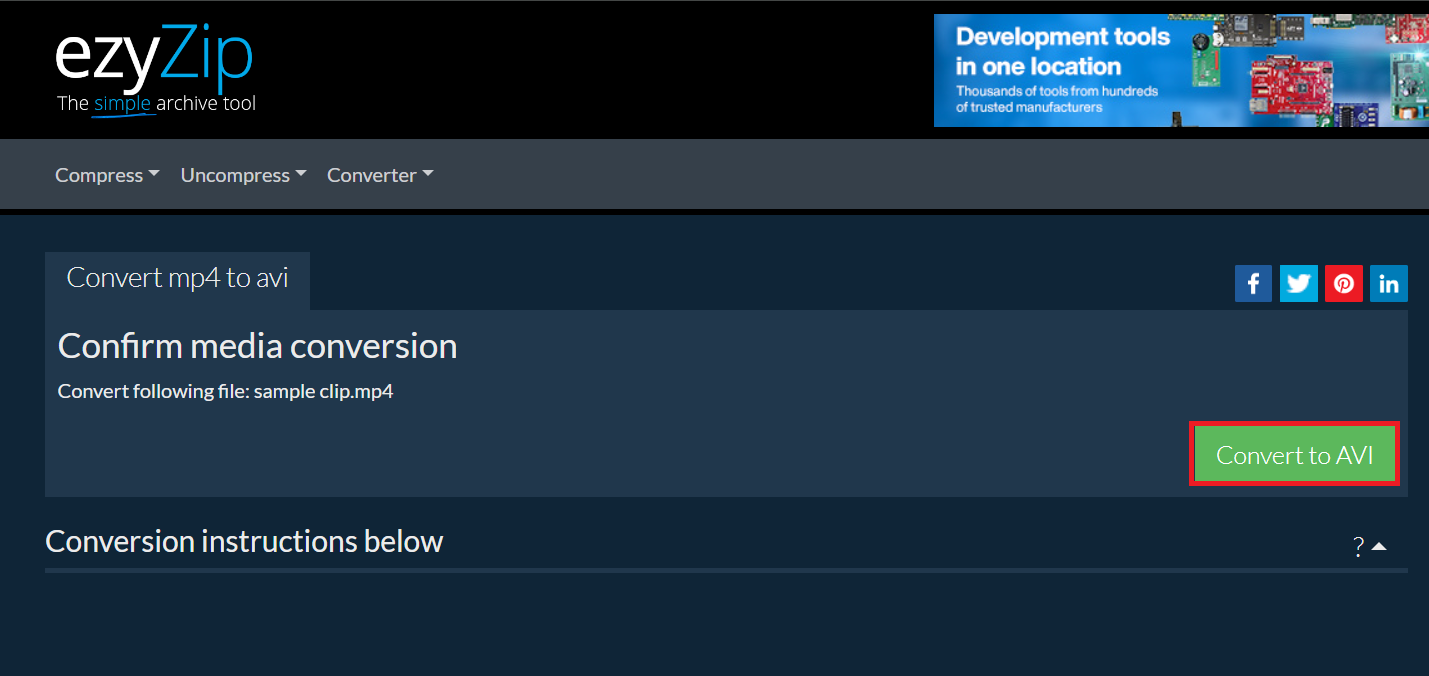Click the Conversion instructions below heading
This screenshot has width=1429, height=676.
243,541
